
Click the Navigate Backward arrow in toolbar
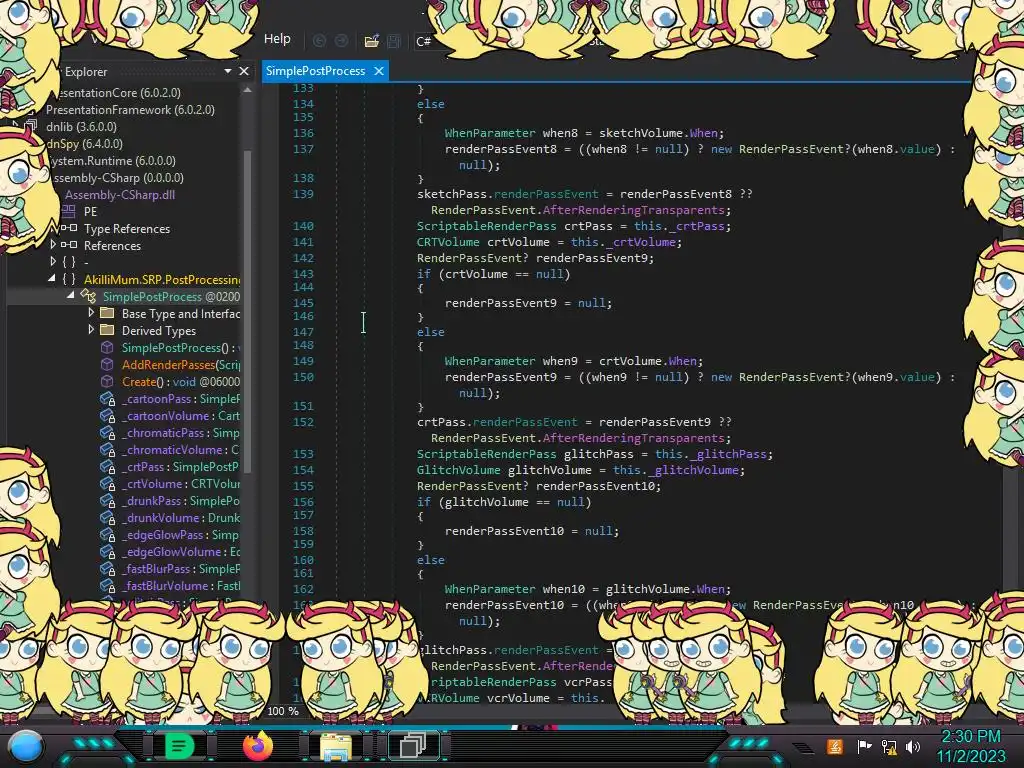[319, 41]
